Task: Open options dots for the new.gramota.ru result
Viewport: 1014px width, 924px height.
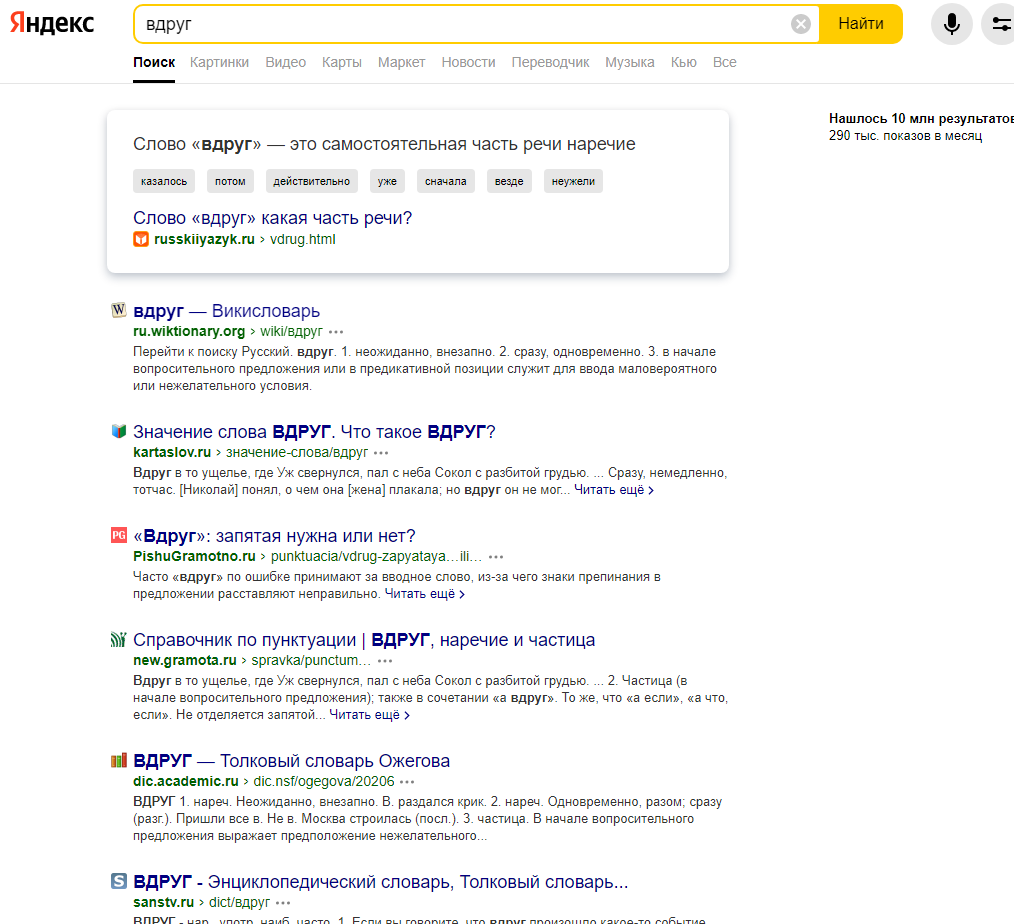Action: coord(385,661)
